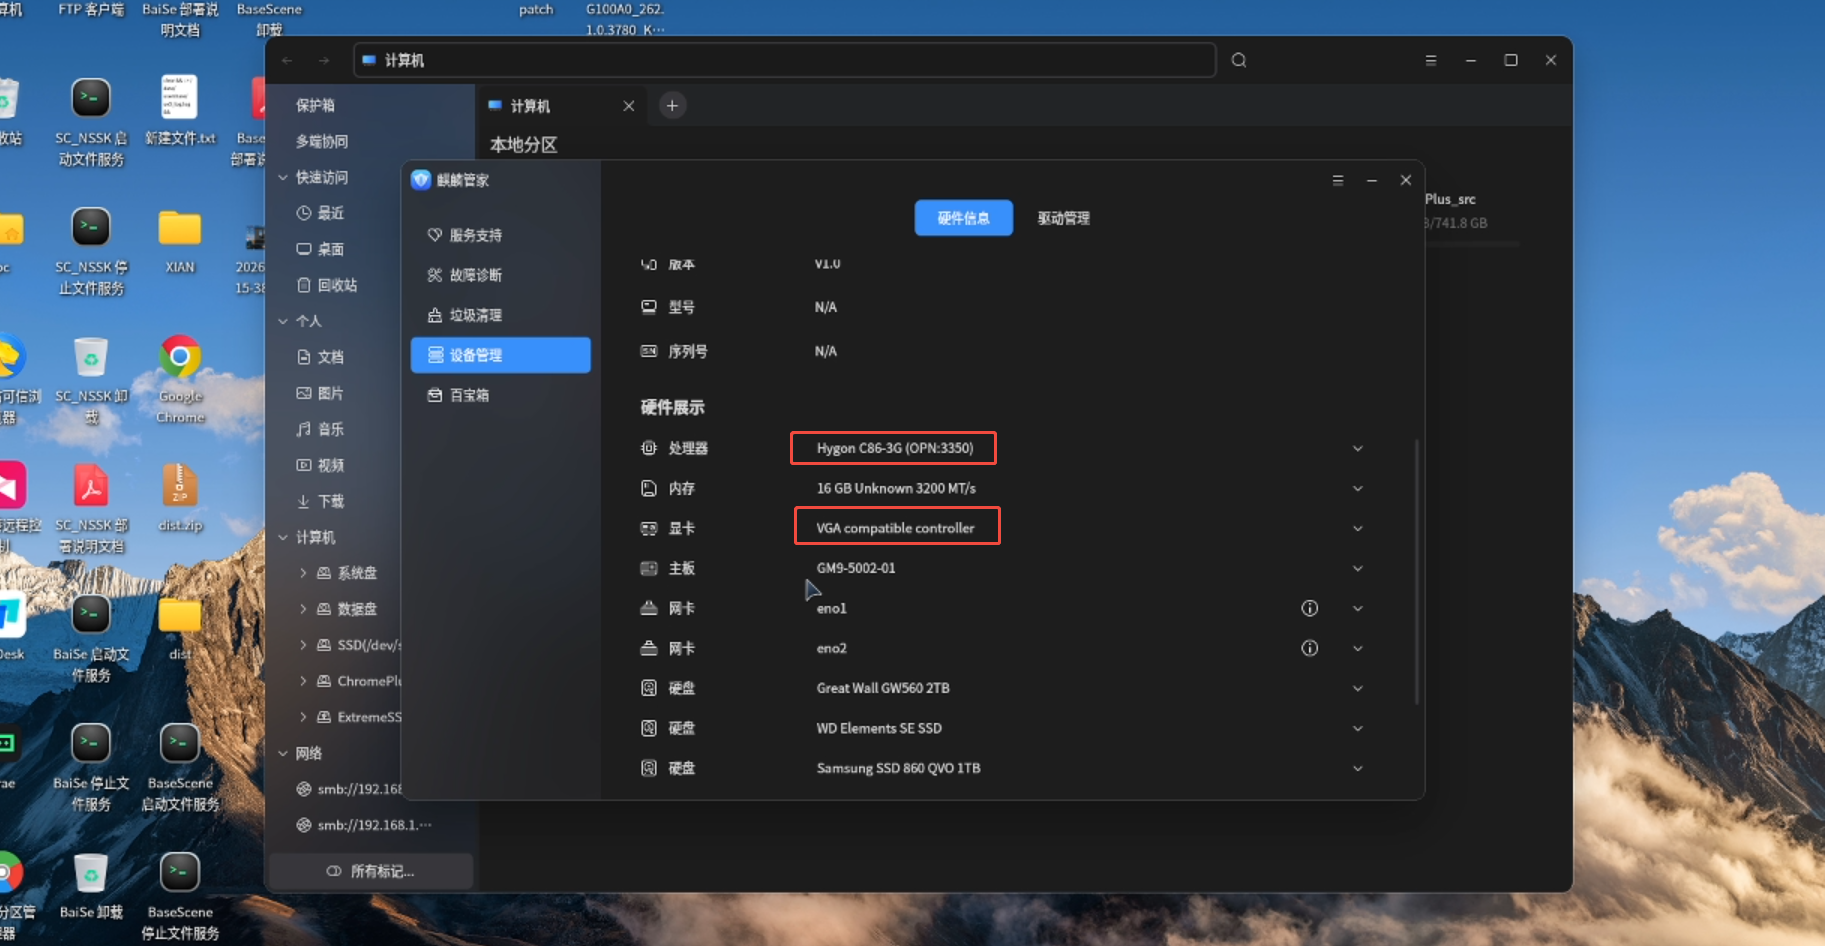Select BaseScene 停止文件服务 desktop icon
The height and width of the screenshot is (946, 1825).
(x=180, y=896)
